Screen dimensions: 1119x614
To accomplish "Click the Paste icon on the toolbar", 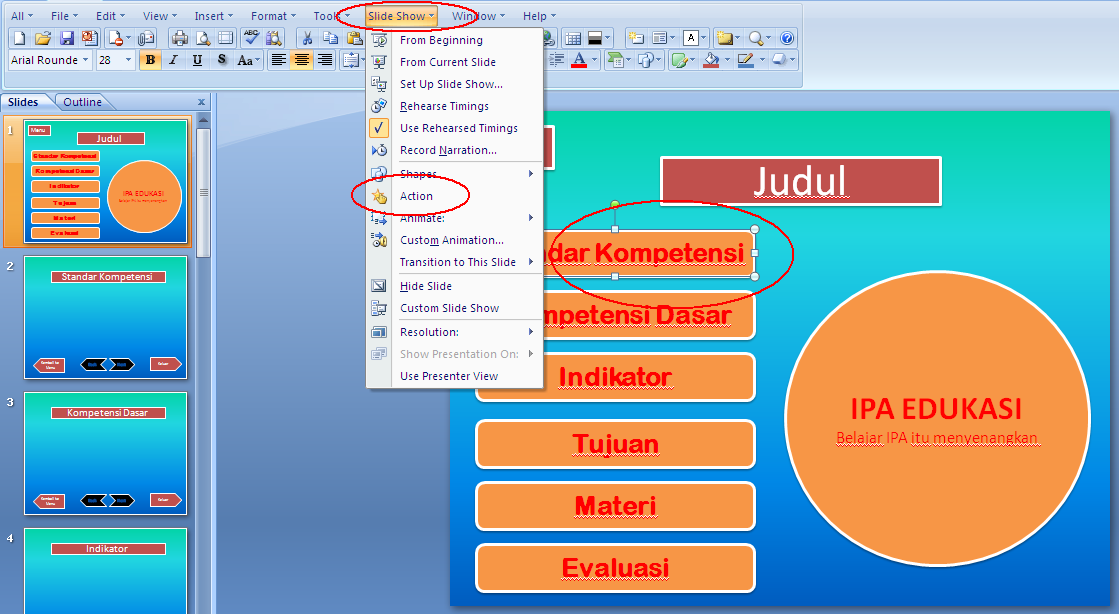I will (x=354, y=38).
